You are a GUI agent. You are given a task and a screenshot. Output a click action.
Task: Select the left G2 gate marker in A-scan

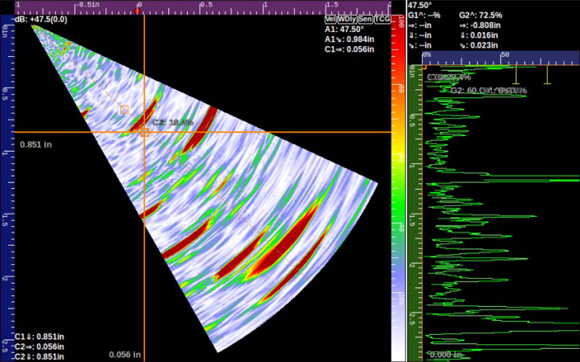coord(516,75)
